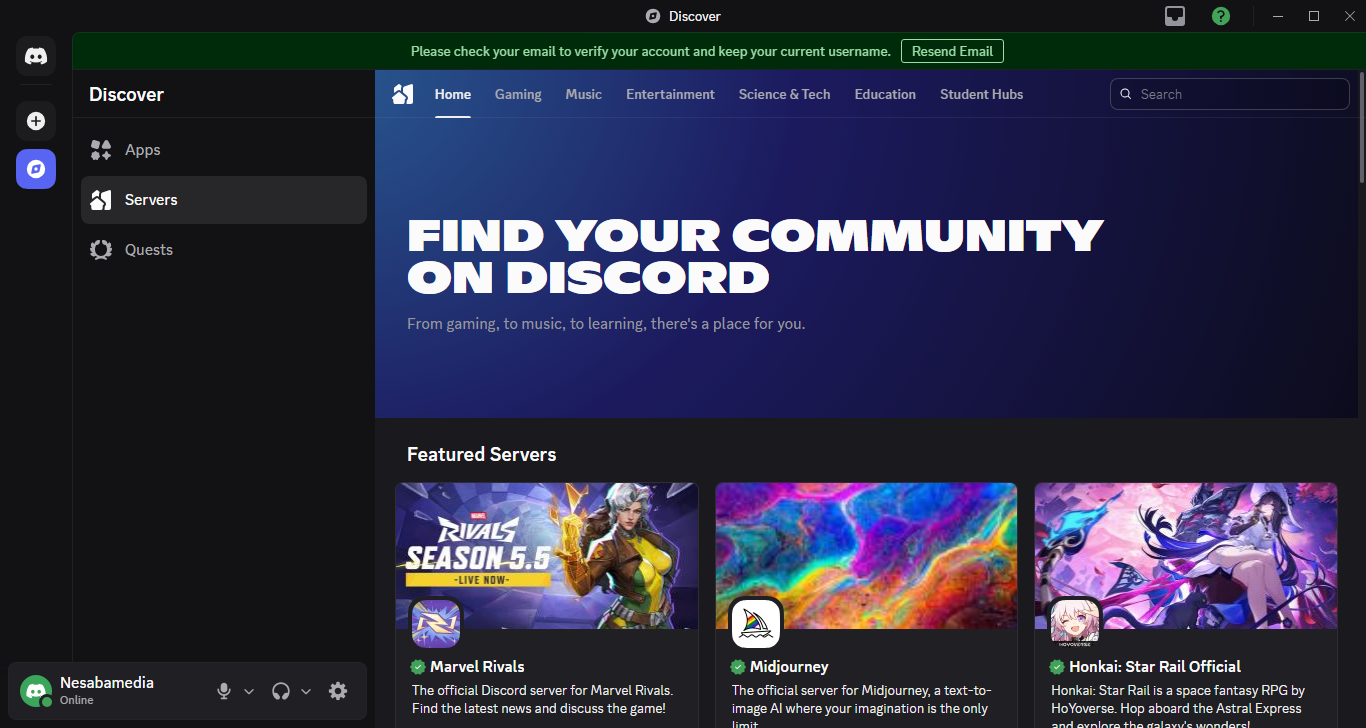This screenshot has height=728, width=1366.
Task: Select the Discover compass icon
Action: pos(36,169)
